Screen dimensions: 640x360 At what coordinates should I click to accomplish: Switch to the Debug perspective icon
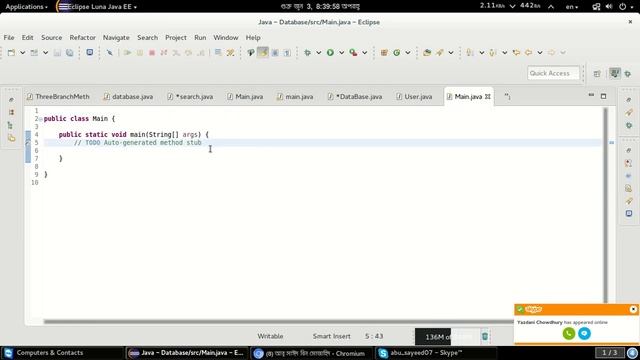click(x=628, y=73)
